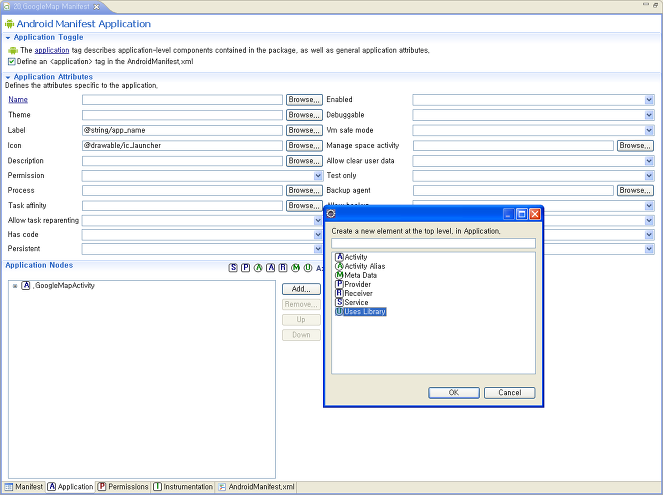Toggle Uses Library filter icon in Application Nodes
The height and width of the screenshot is (495, 663).
pos(308,268)
